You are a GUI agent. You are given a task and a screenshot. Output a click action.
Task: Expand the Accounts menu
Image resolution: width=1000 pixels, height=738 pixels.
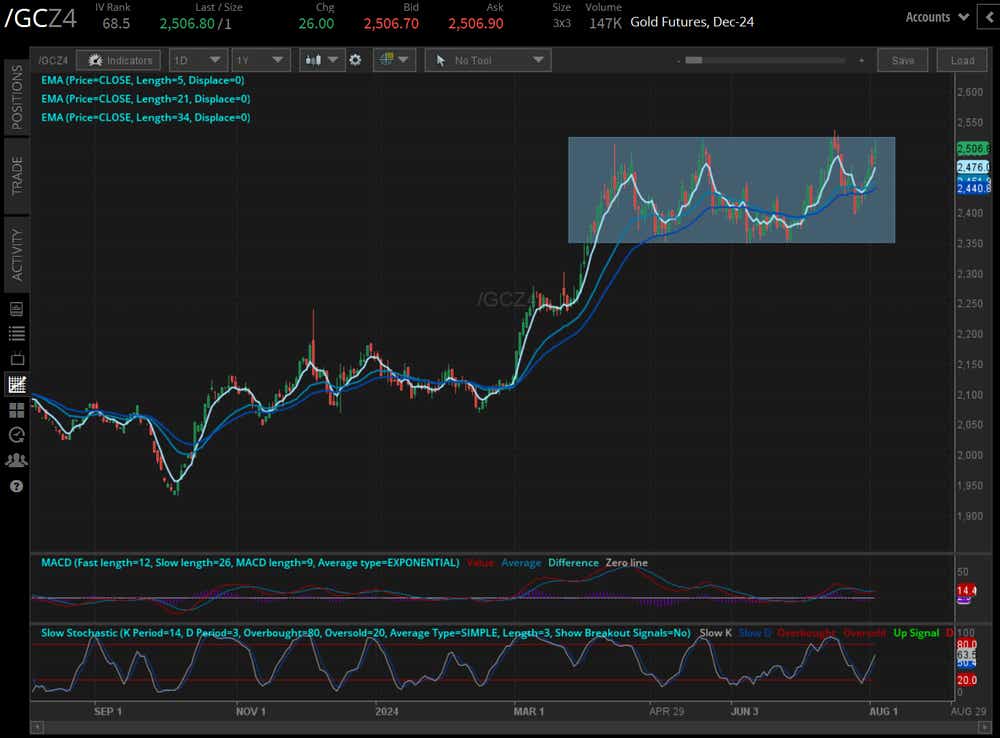coord(937,17)
